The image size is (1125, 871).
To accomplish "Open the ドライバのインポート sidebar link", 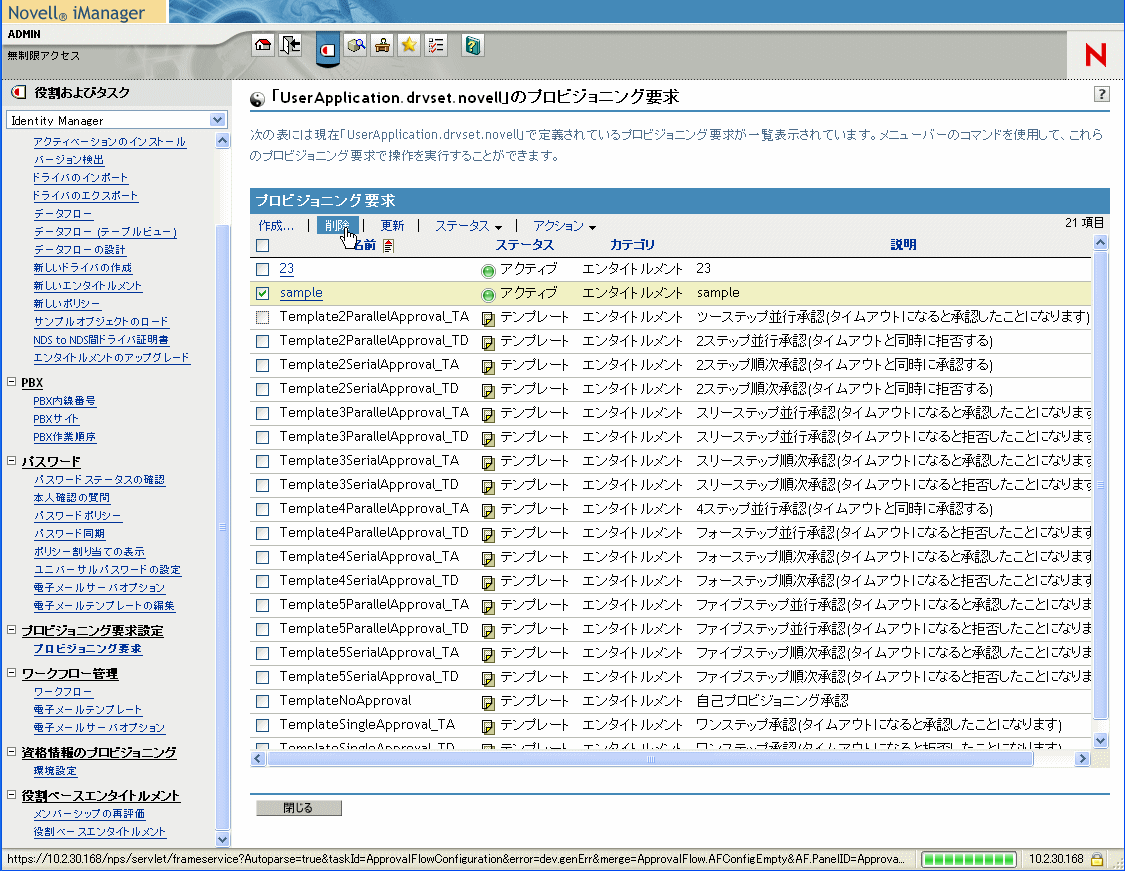I will pyautogui.click(x=80, y=177).
